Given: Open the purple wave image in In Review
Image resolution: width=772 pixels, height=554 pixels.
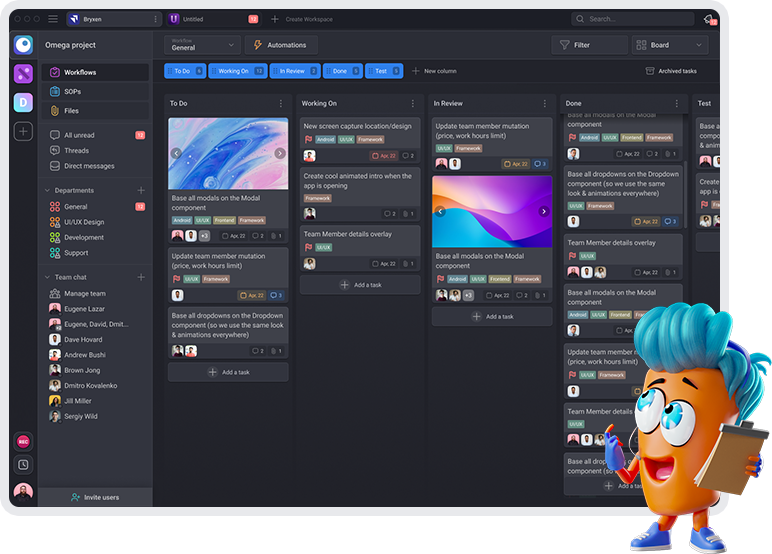Looking at the screenshot, I should coord(492,211).
